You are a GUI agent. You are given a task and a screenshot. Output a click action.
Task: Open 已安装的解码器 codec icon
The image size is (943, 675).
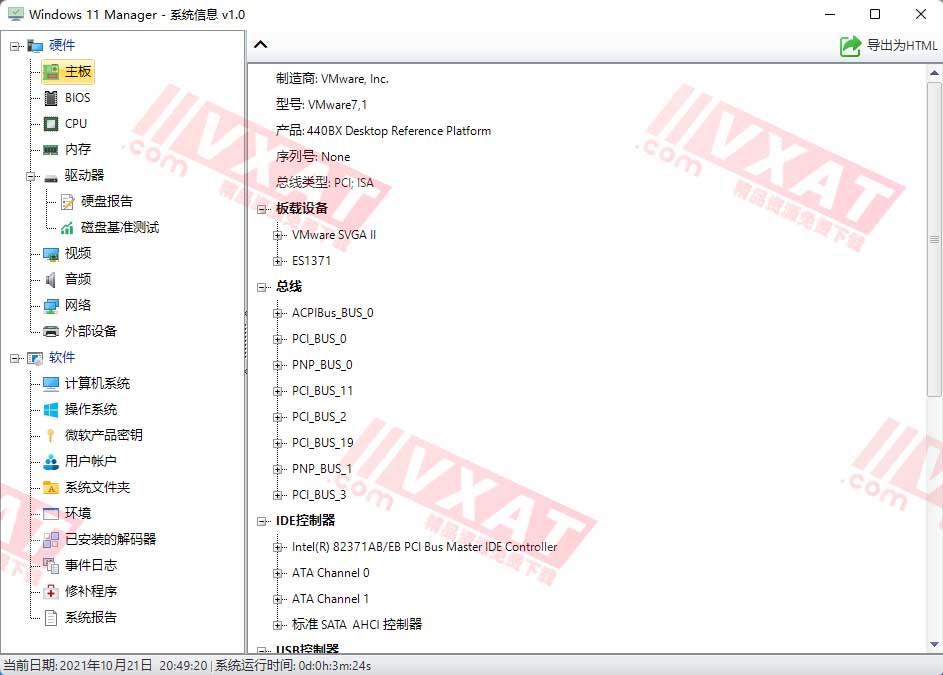pos(51,540)
